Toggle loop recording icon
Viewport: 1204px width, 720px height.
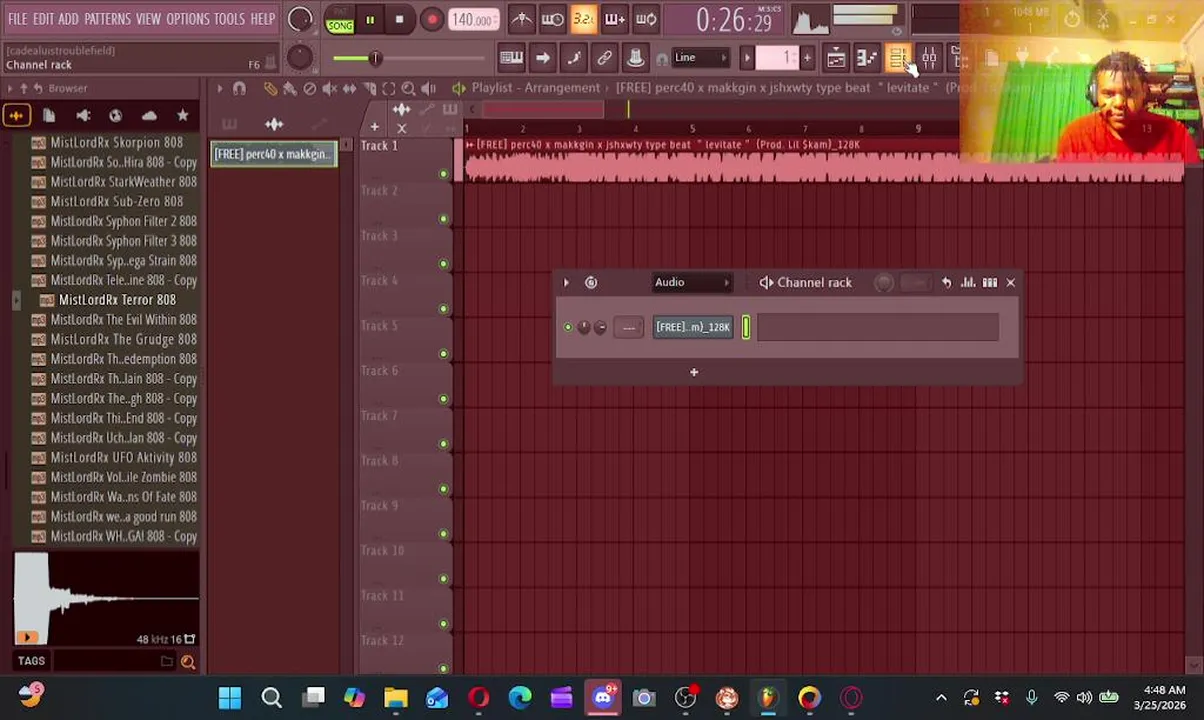[646, 19]
